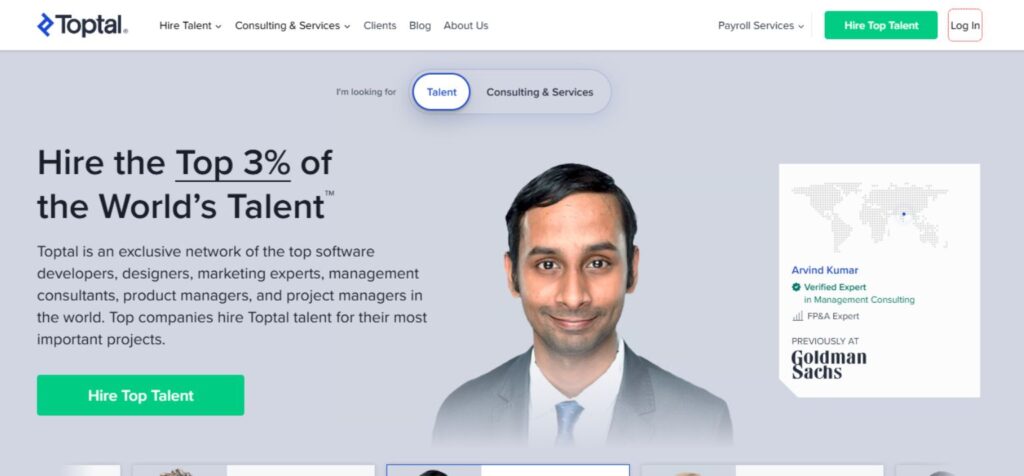The height and width of the screenshot is (476, 1024).
Task: Open Arvind Kumar's profile name link
Action: [x=825, y=270]
